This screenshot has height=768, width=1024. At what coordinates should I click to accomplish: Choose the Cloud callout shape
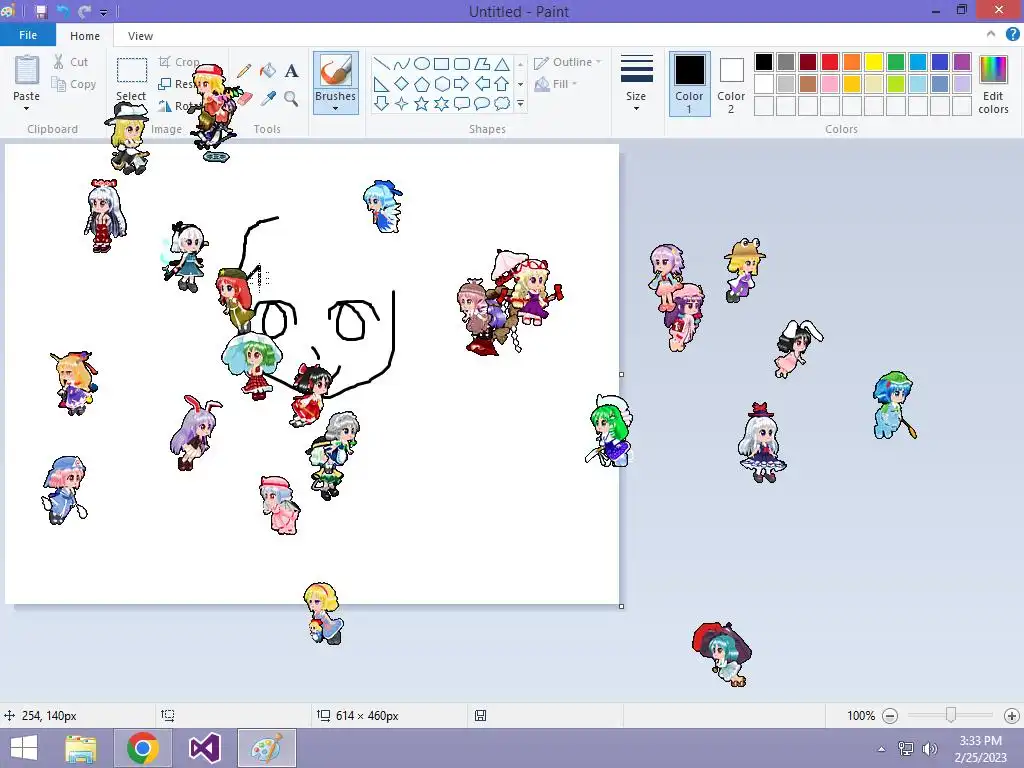pos(502,103)
